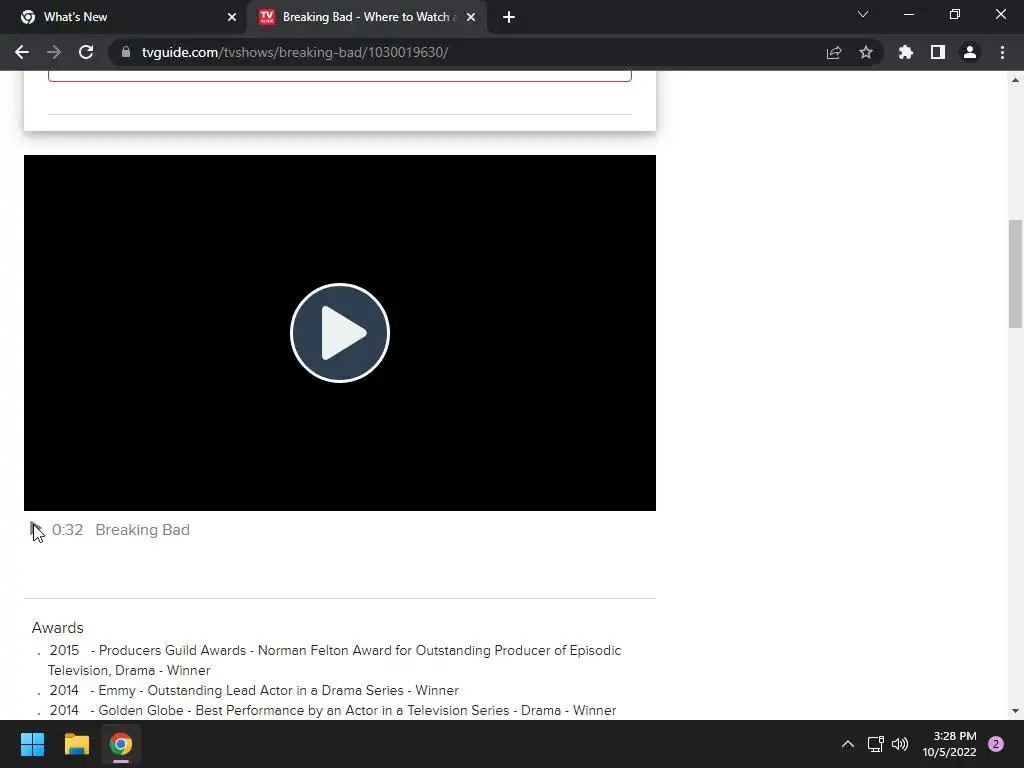Open the volume speaker icon
1024x768 pixels.
[x=900, y=744]
